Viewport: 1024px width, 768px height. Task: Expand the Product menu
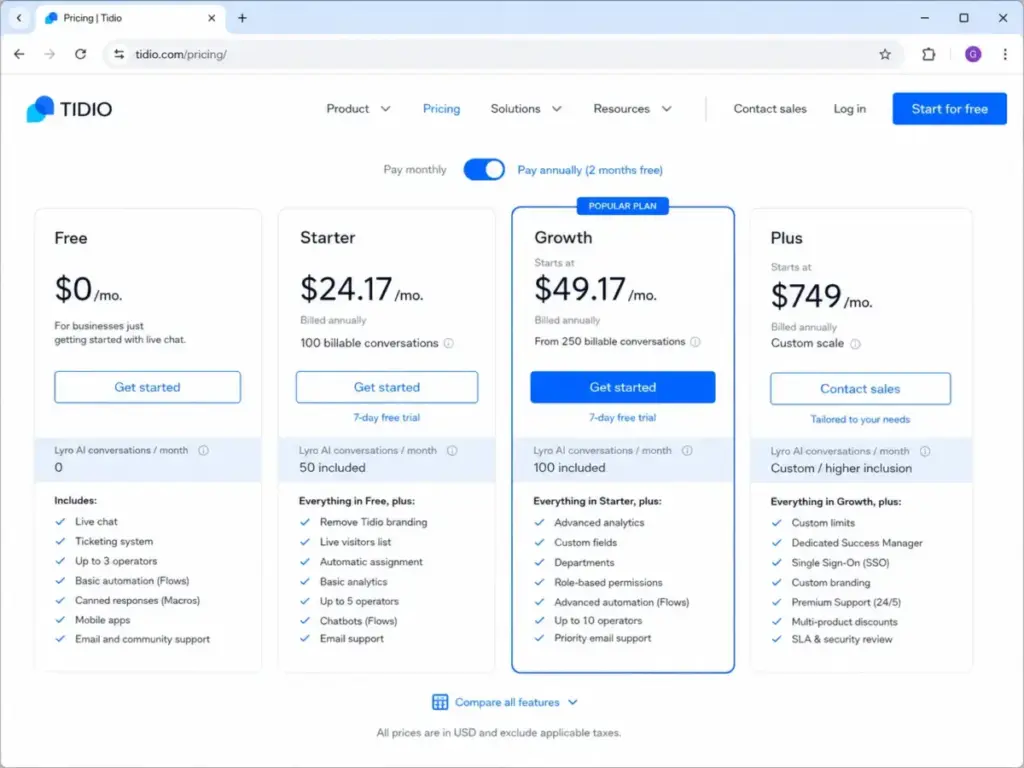pyautogui.click(x=358, y=108)
